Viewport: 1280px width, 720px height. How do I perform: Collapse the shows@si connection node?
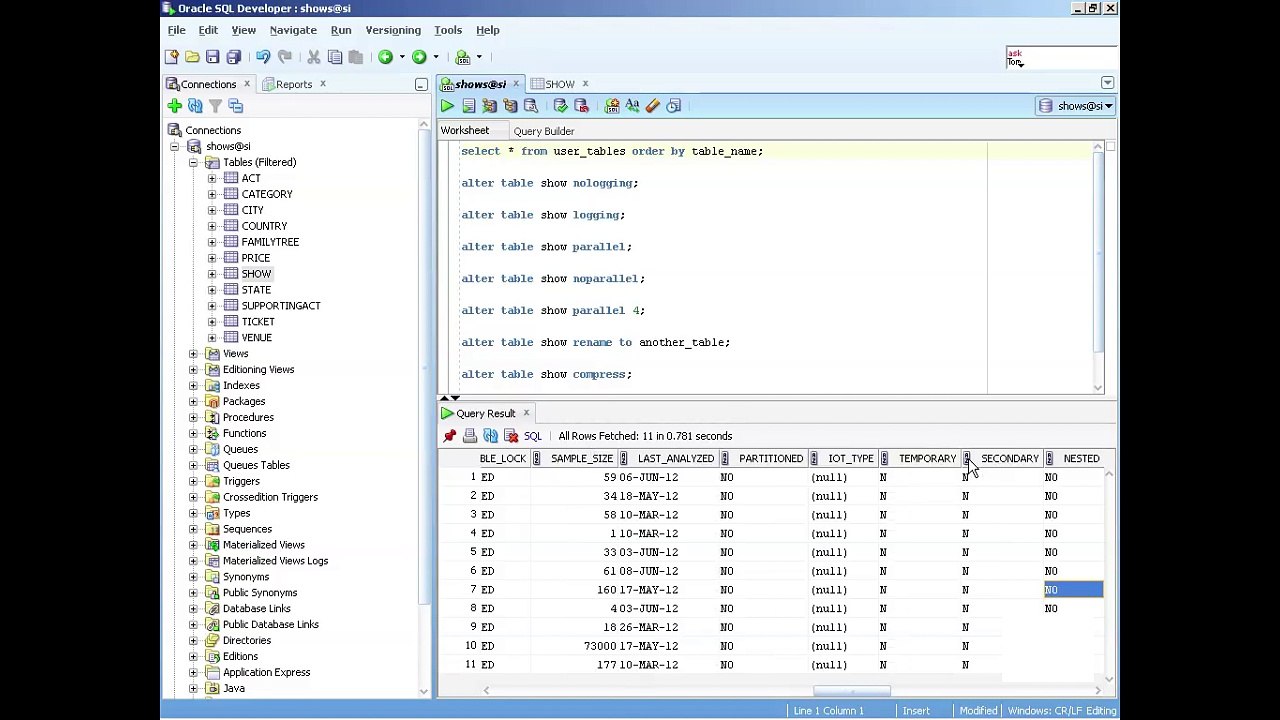(x=174, y=147)
